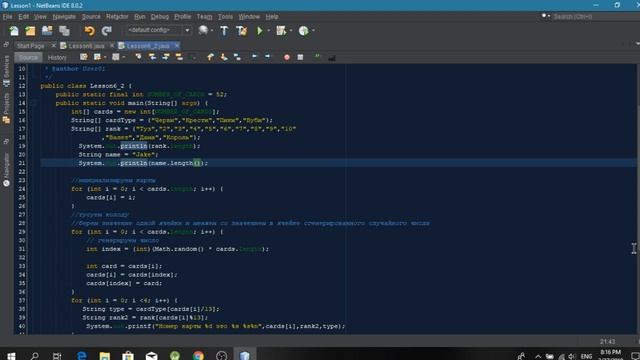
Task: Click the Previous Bookmark icon
Action: [210, 57]
